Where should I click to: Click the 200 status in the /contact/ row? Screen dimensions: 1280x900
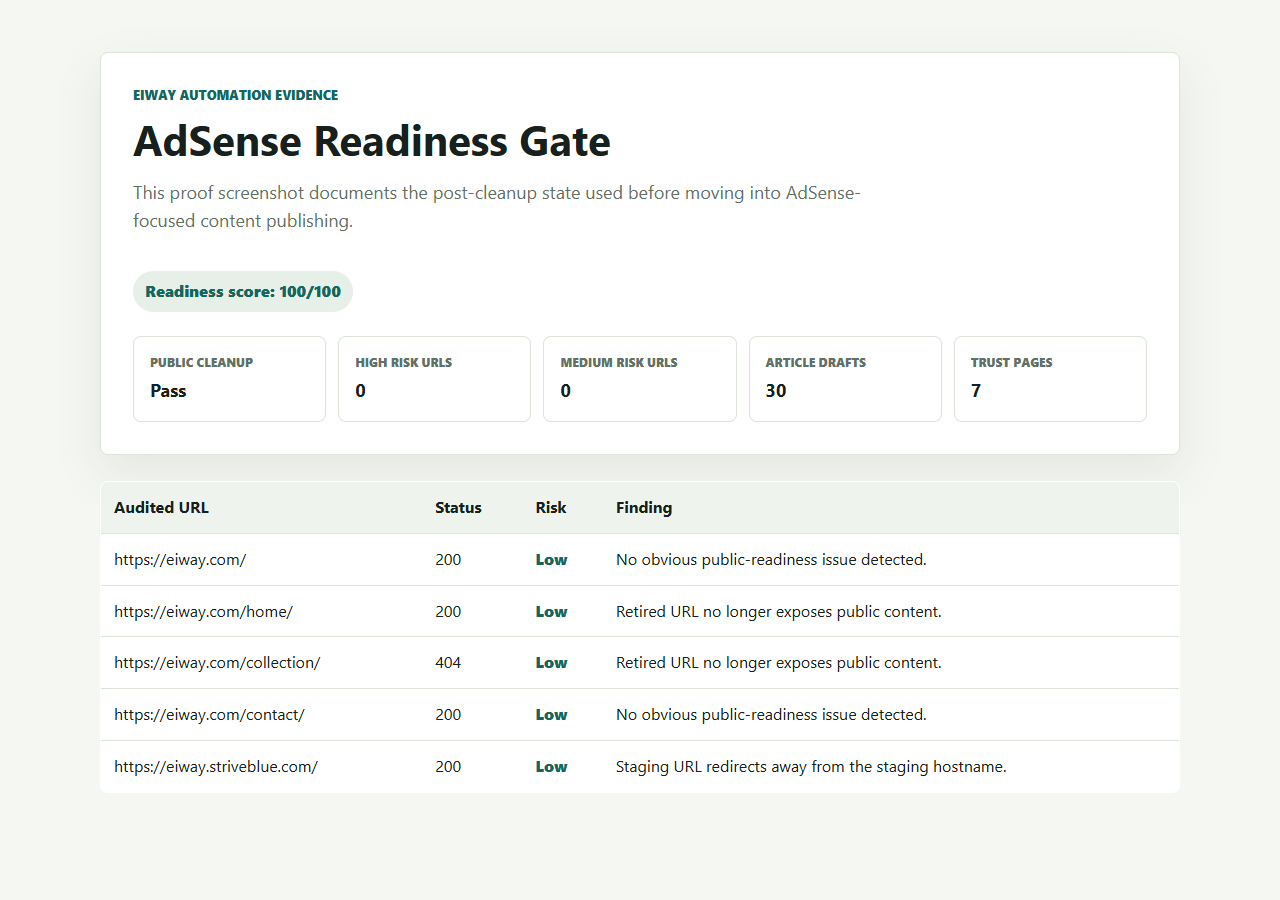448,715
